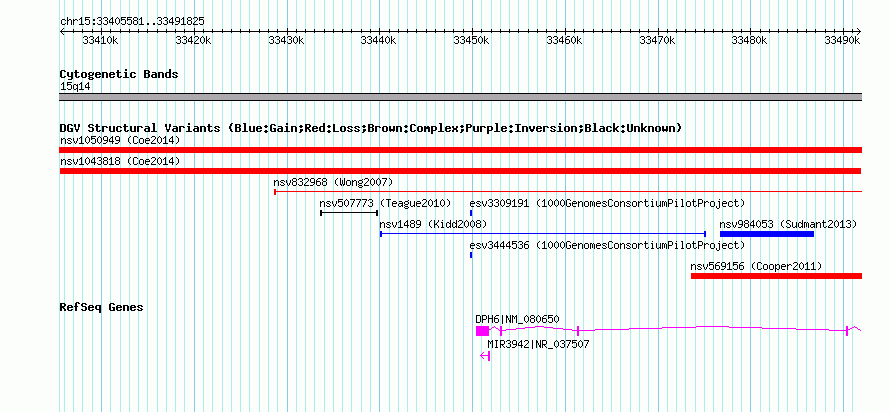Image resolution: width=890 pixels, height=412 pixels.
Task: Click the nsv832968 (Wong2007) label
Action: point(333,182)
